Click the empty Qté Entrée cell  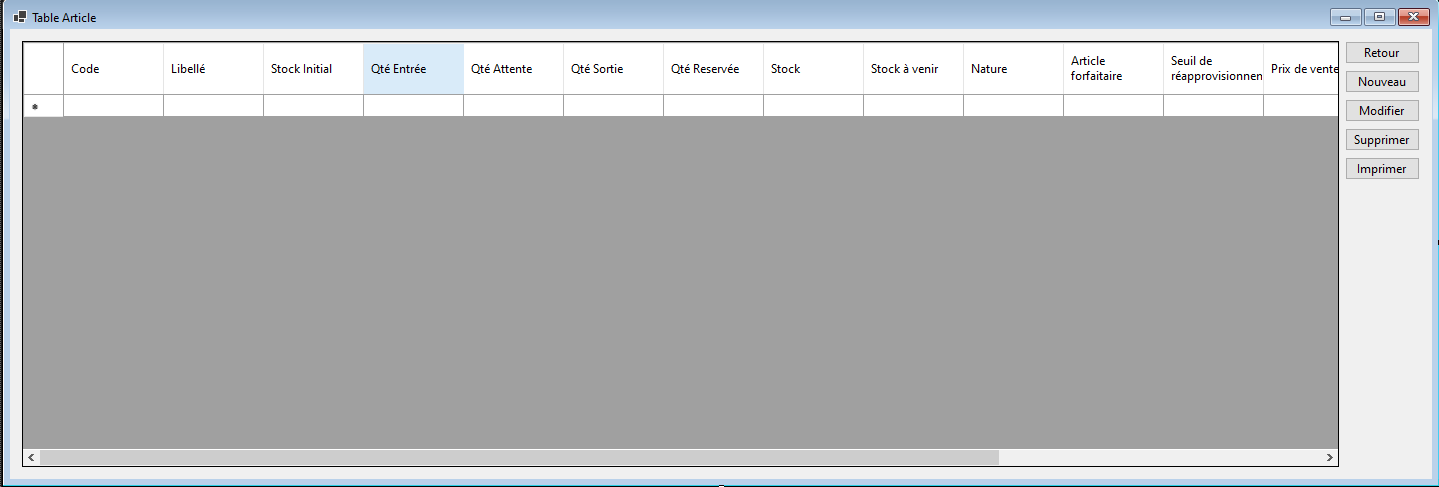413,106
